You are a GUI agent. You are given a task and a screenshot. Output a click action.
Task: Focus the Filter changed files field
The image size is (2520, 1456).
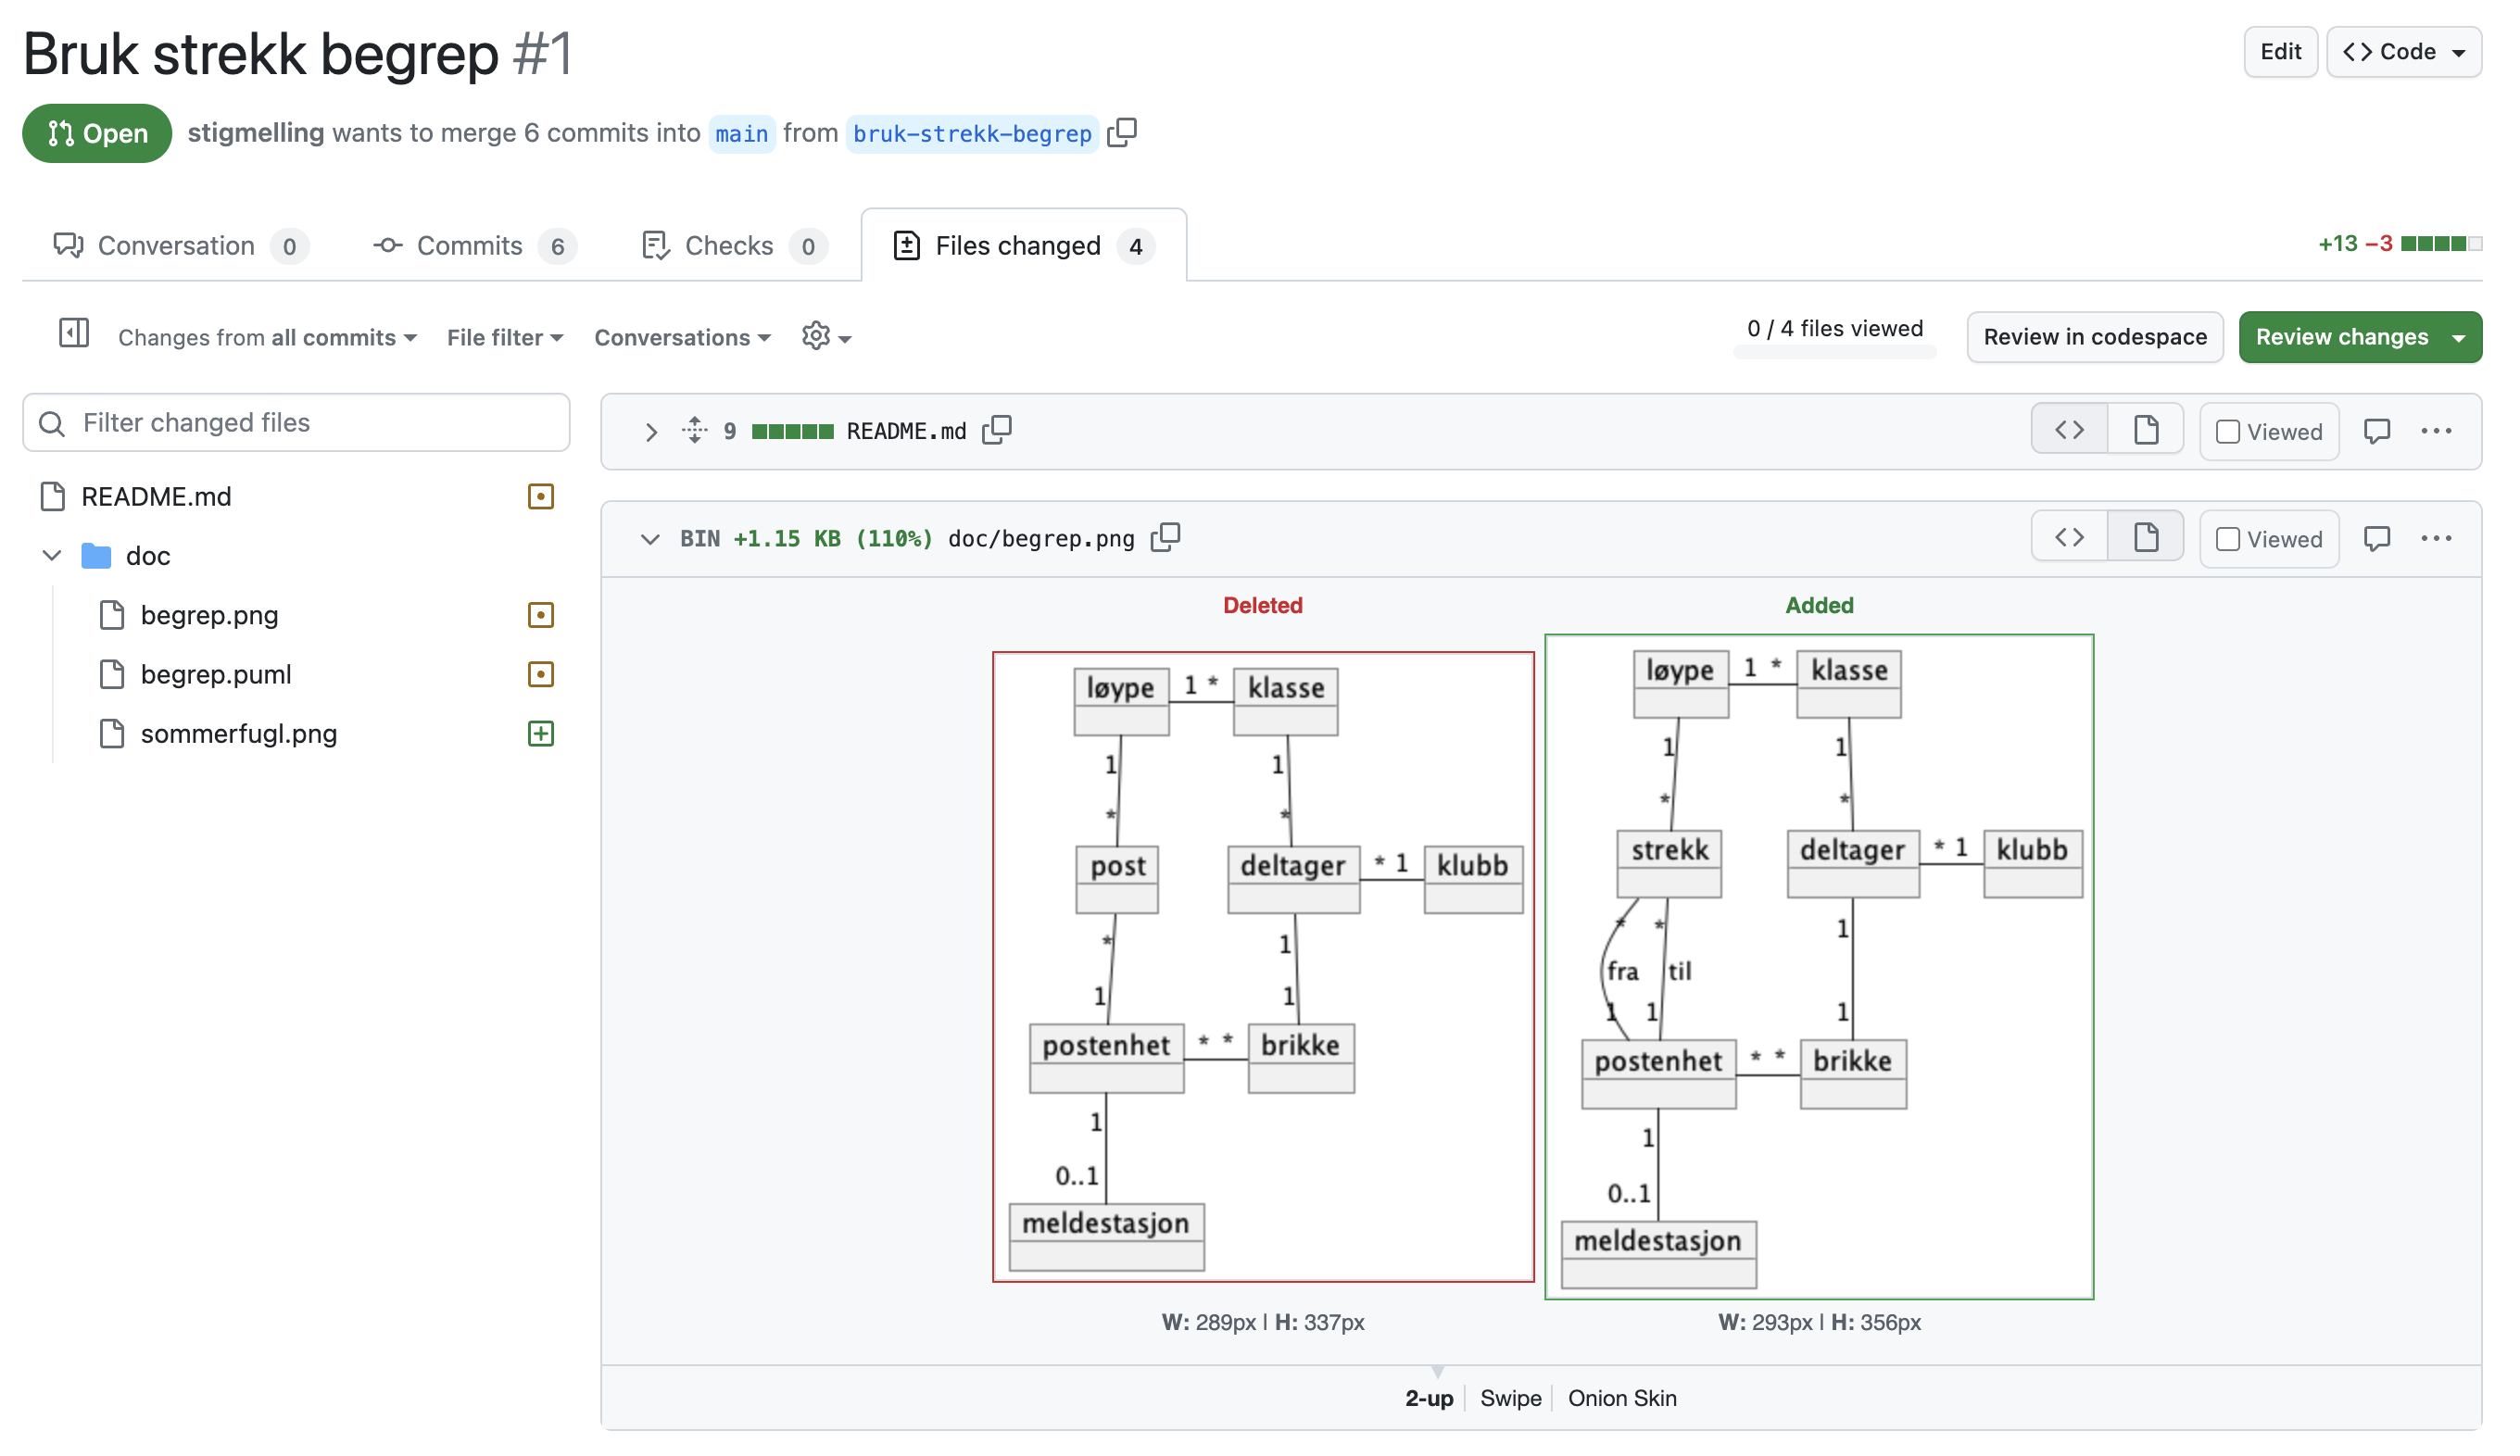[297, 423]
